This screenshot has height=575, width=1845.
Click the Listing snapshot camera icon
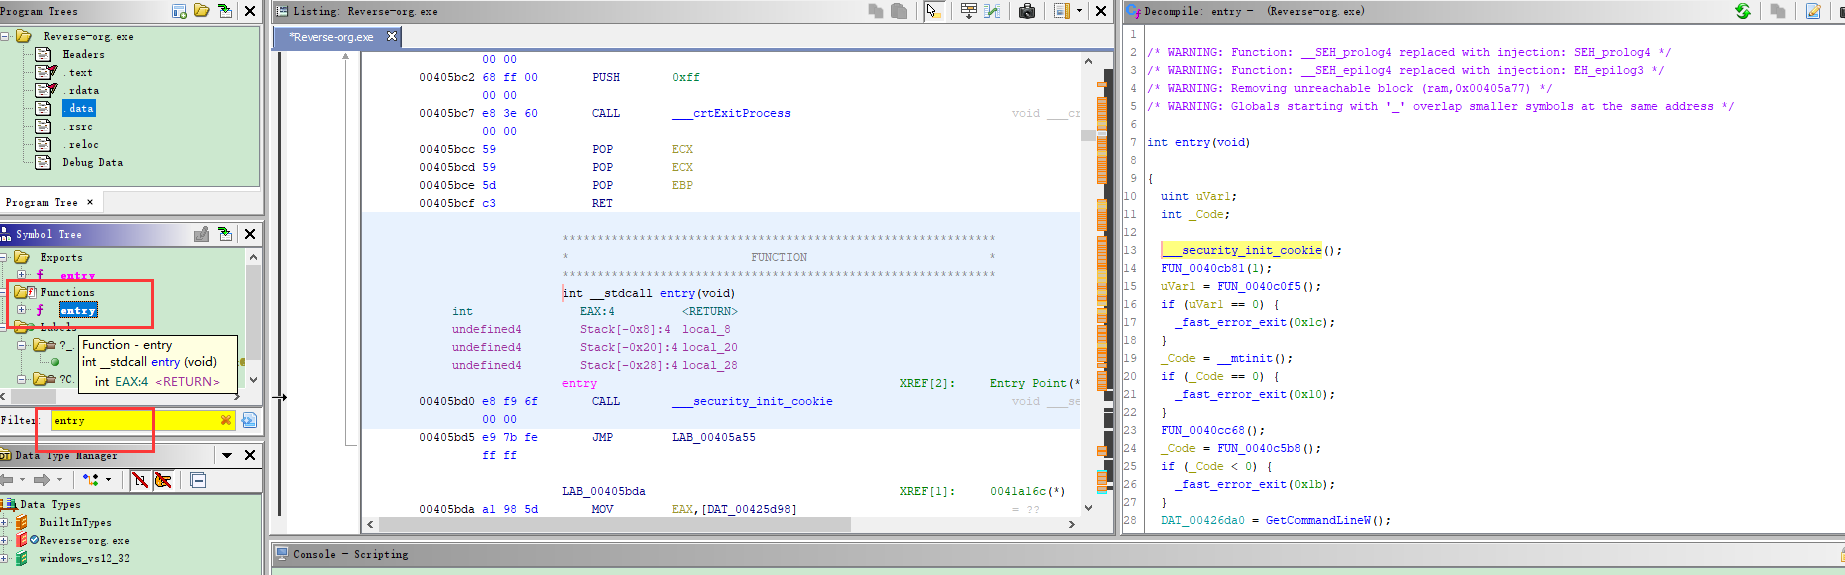point(1026,11)
